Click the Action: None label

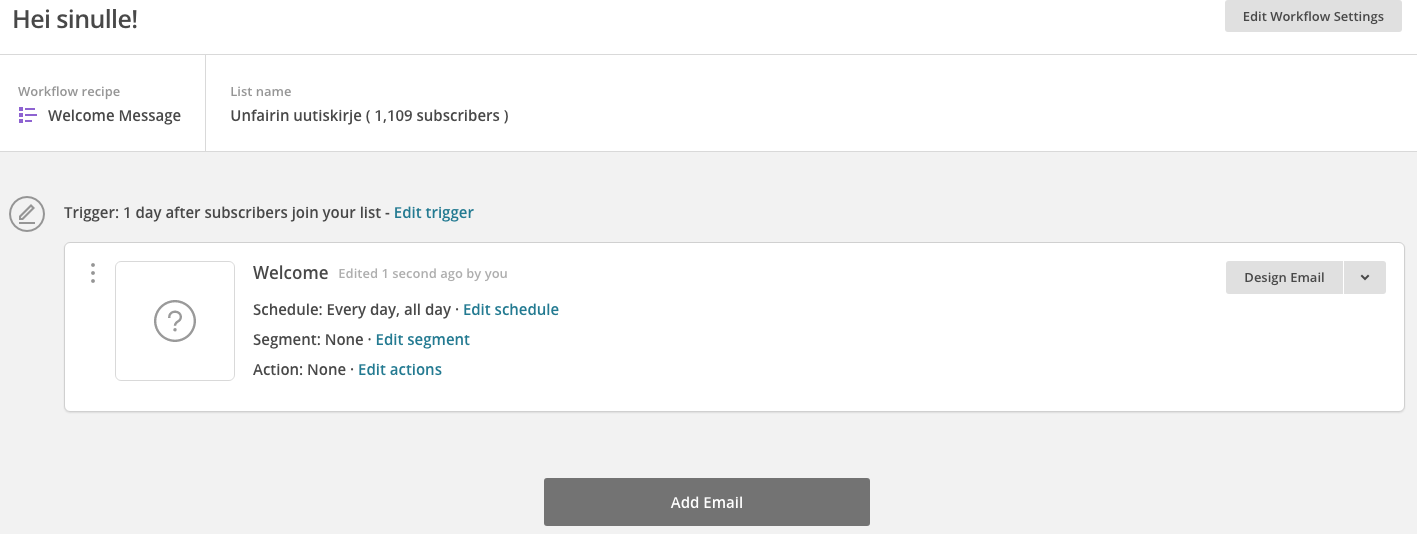pyautogui.click(x=300, y=370)
